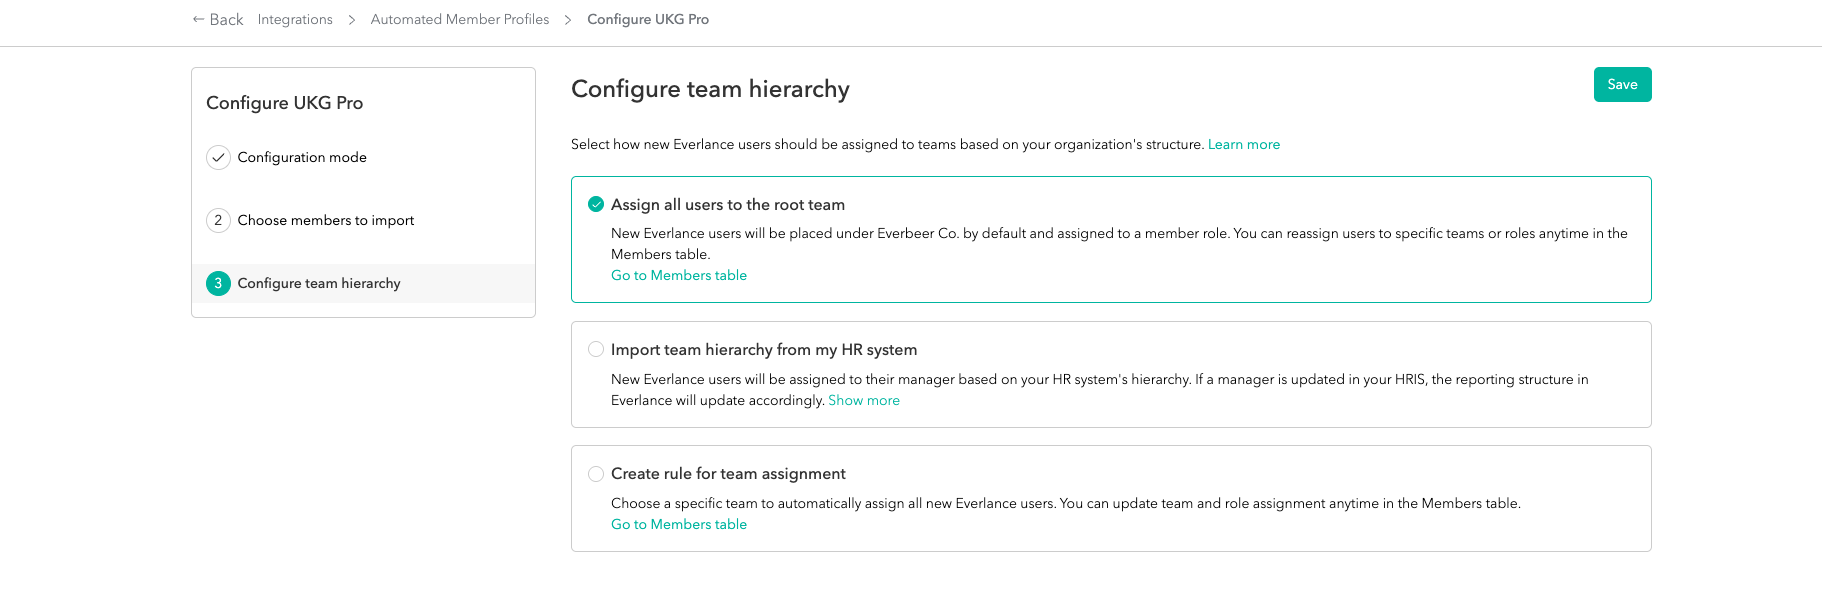Click the completed checkmark icon beside Configuration mode

[218, 157]
